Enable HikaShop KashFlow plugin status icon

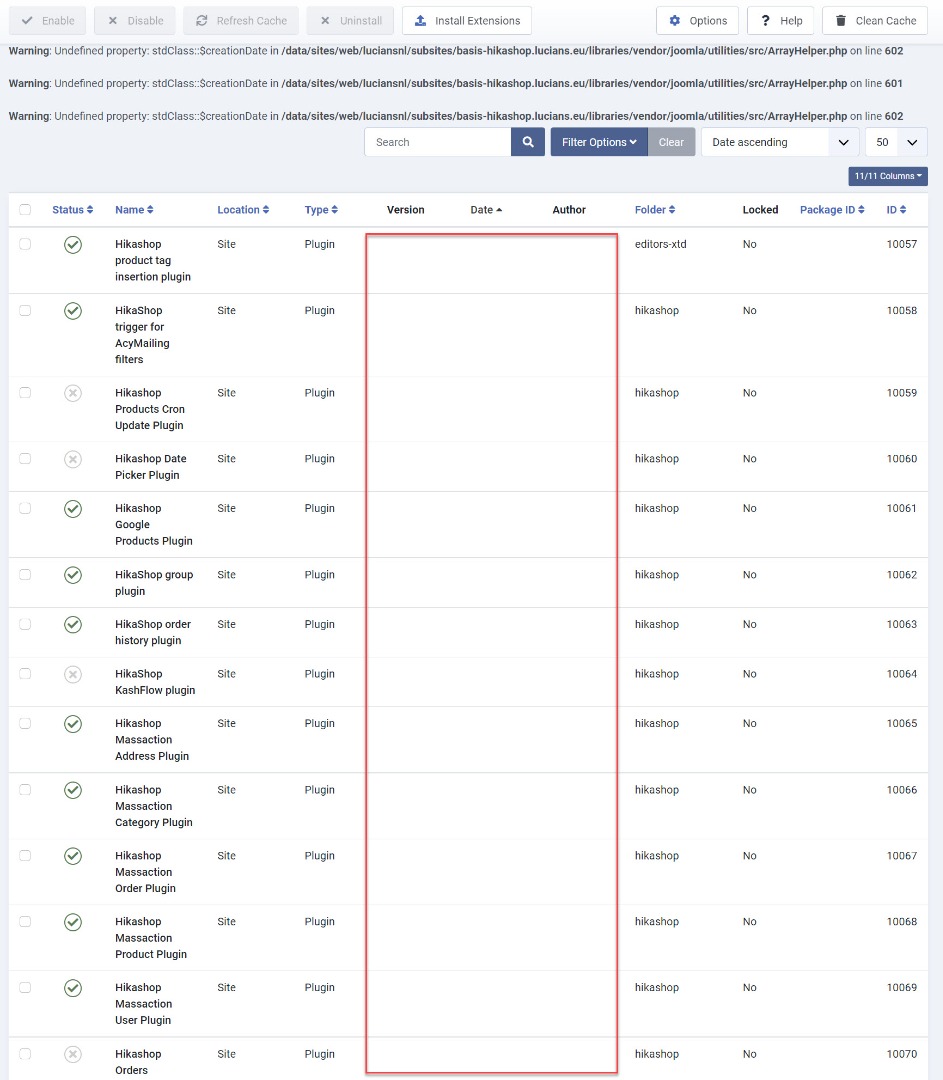click(73, 674)
